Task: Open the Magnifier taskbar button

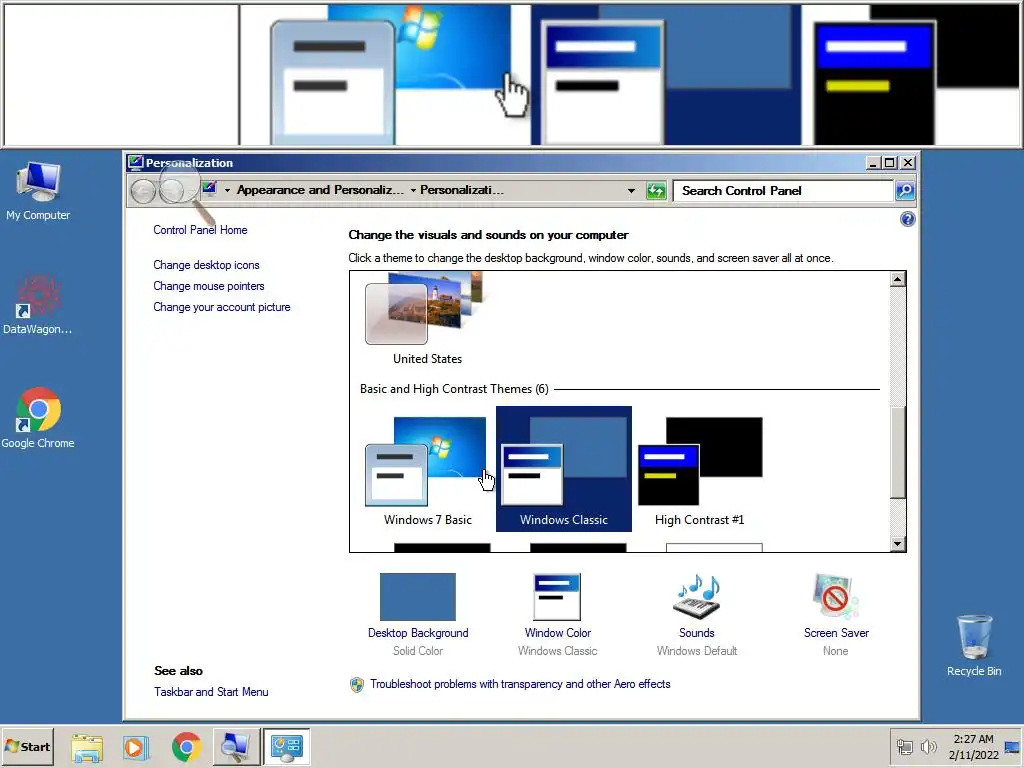Action: 235,747
